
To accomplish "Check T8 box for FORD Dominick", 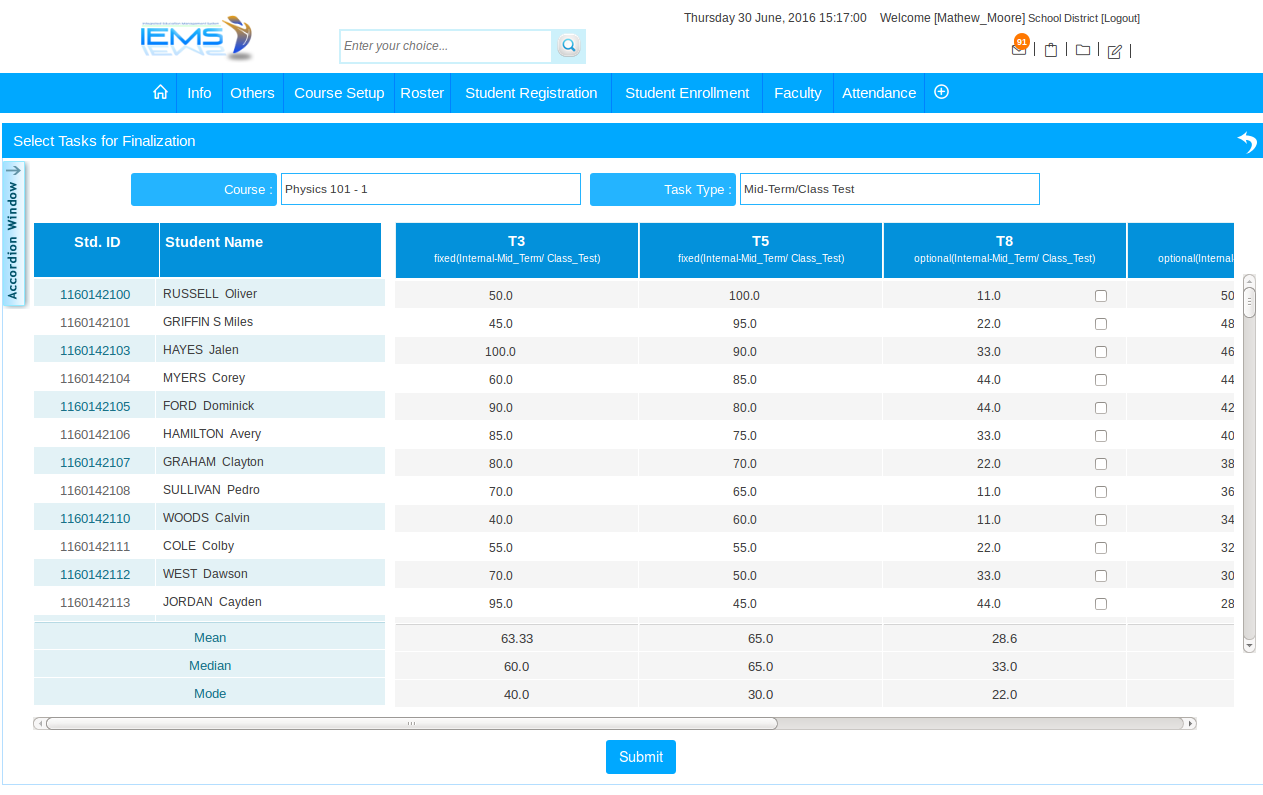I will click(1101, 408).
